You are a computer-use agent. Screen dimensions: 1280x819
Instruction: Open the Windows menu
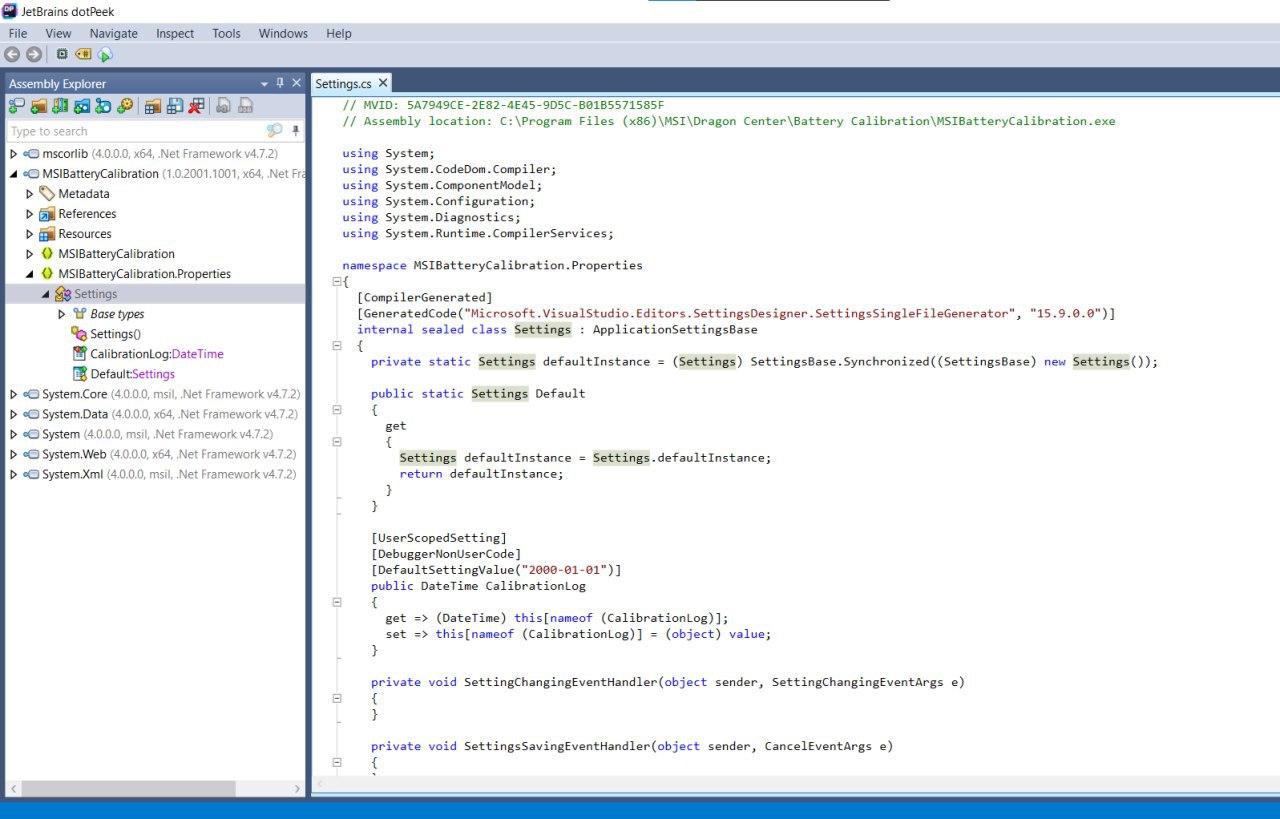click(283, 33)
